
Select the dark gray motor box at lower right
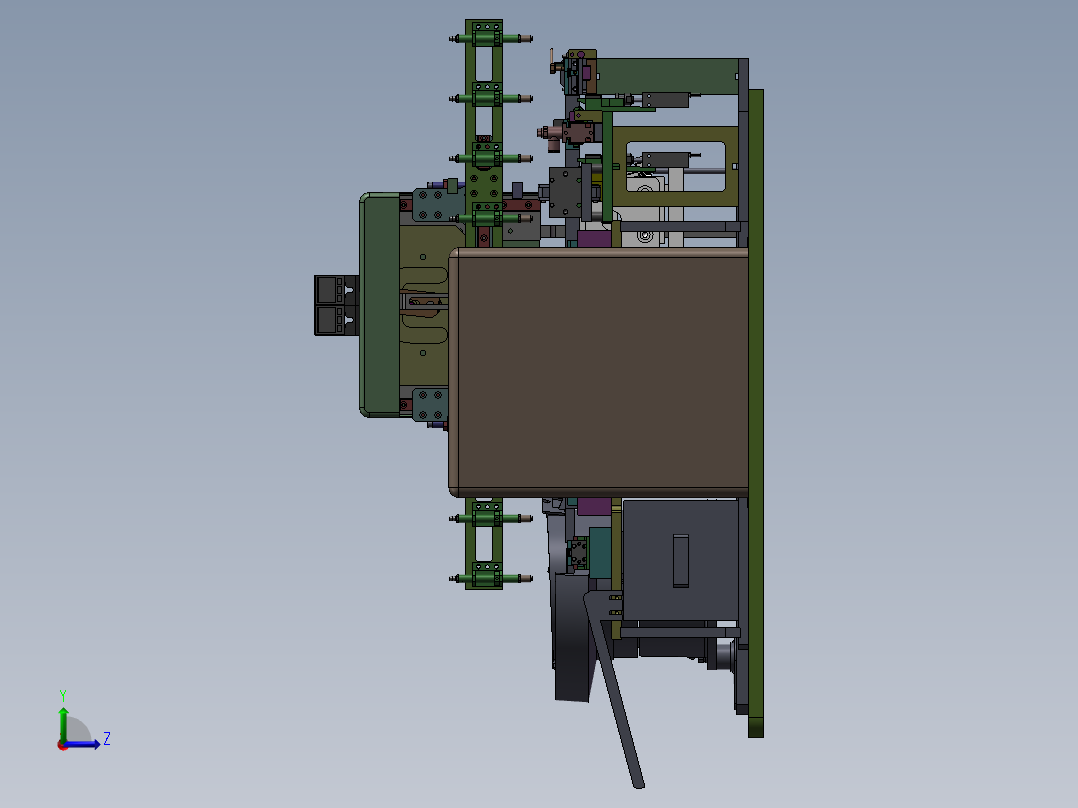[680, 560]
